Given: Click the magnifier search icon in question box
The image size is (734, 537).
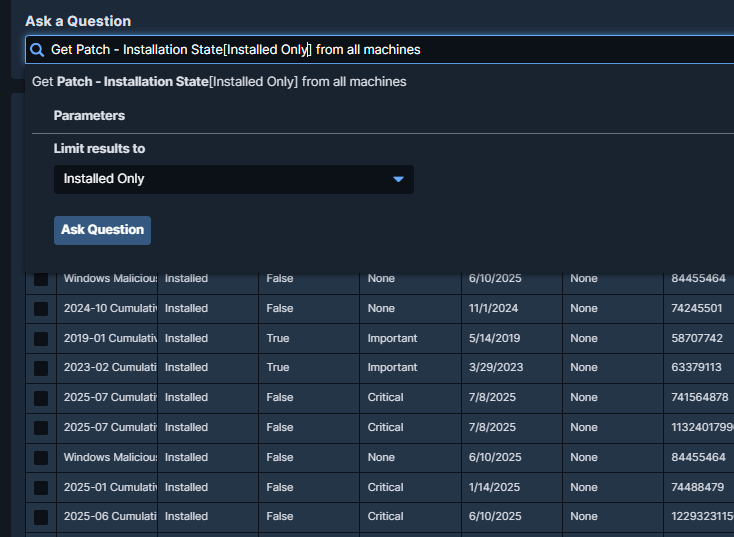Looking at the screenshot, I should click(37, 50).
